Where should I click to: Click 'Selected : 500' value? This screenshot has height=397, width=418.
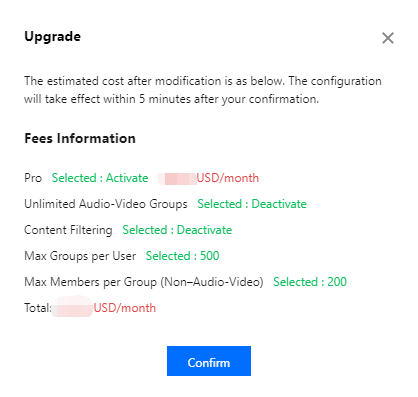point(183,256)
